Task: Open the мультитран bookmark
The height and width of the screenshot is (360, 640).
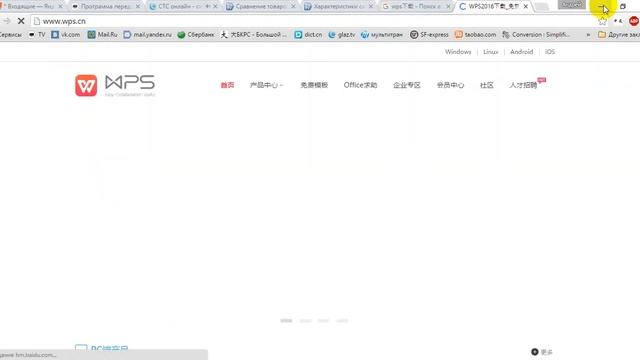Action: (382, 35)
